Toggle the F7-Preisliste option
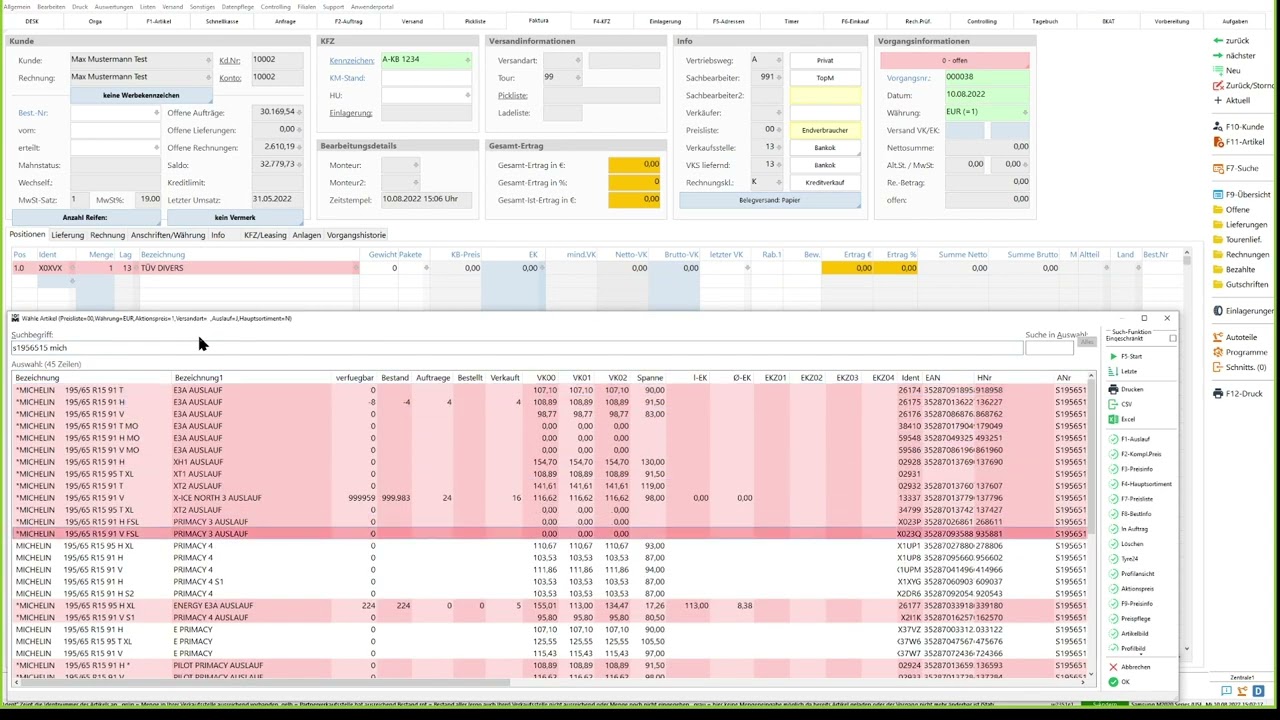This screenshot has height=720, width=1280. tap(1114, 499)
